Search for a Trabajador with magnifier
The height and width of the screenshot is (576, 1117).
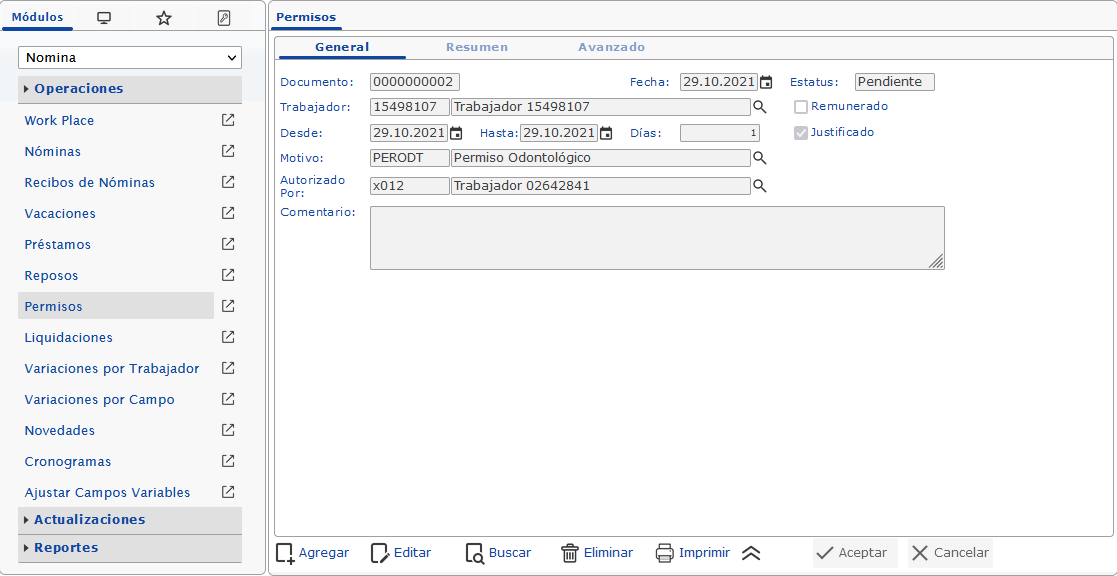pyautogui.click(x=760, y=107)
